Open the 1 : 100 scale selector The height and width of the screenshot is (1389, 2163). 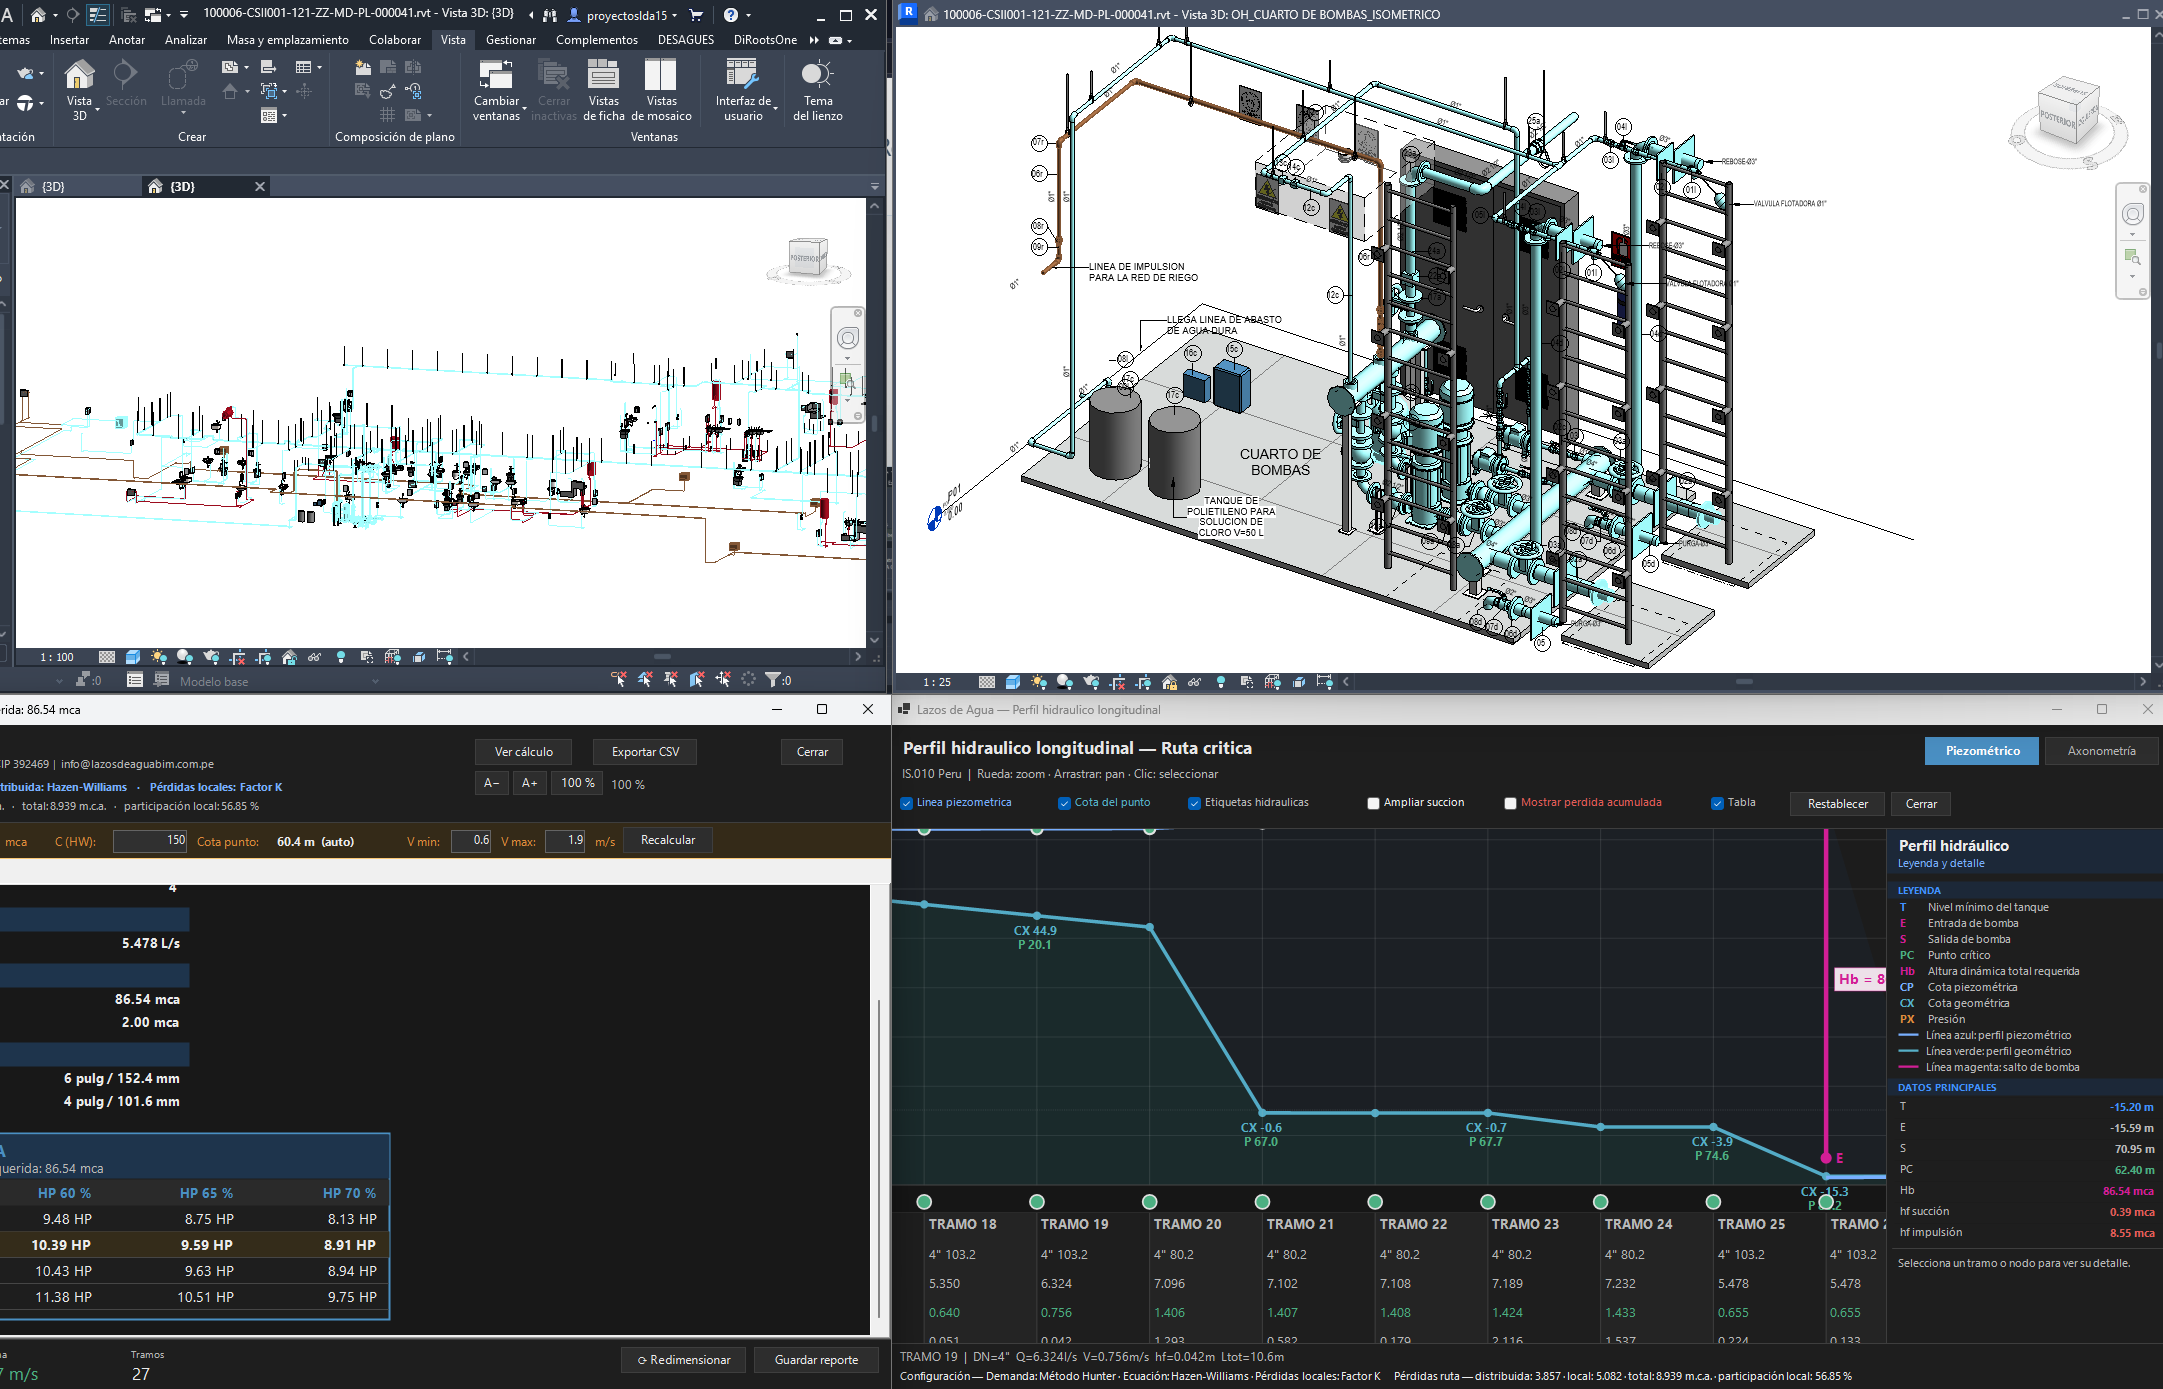pos(57,657)
